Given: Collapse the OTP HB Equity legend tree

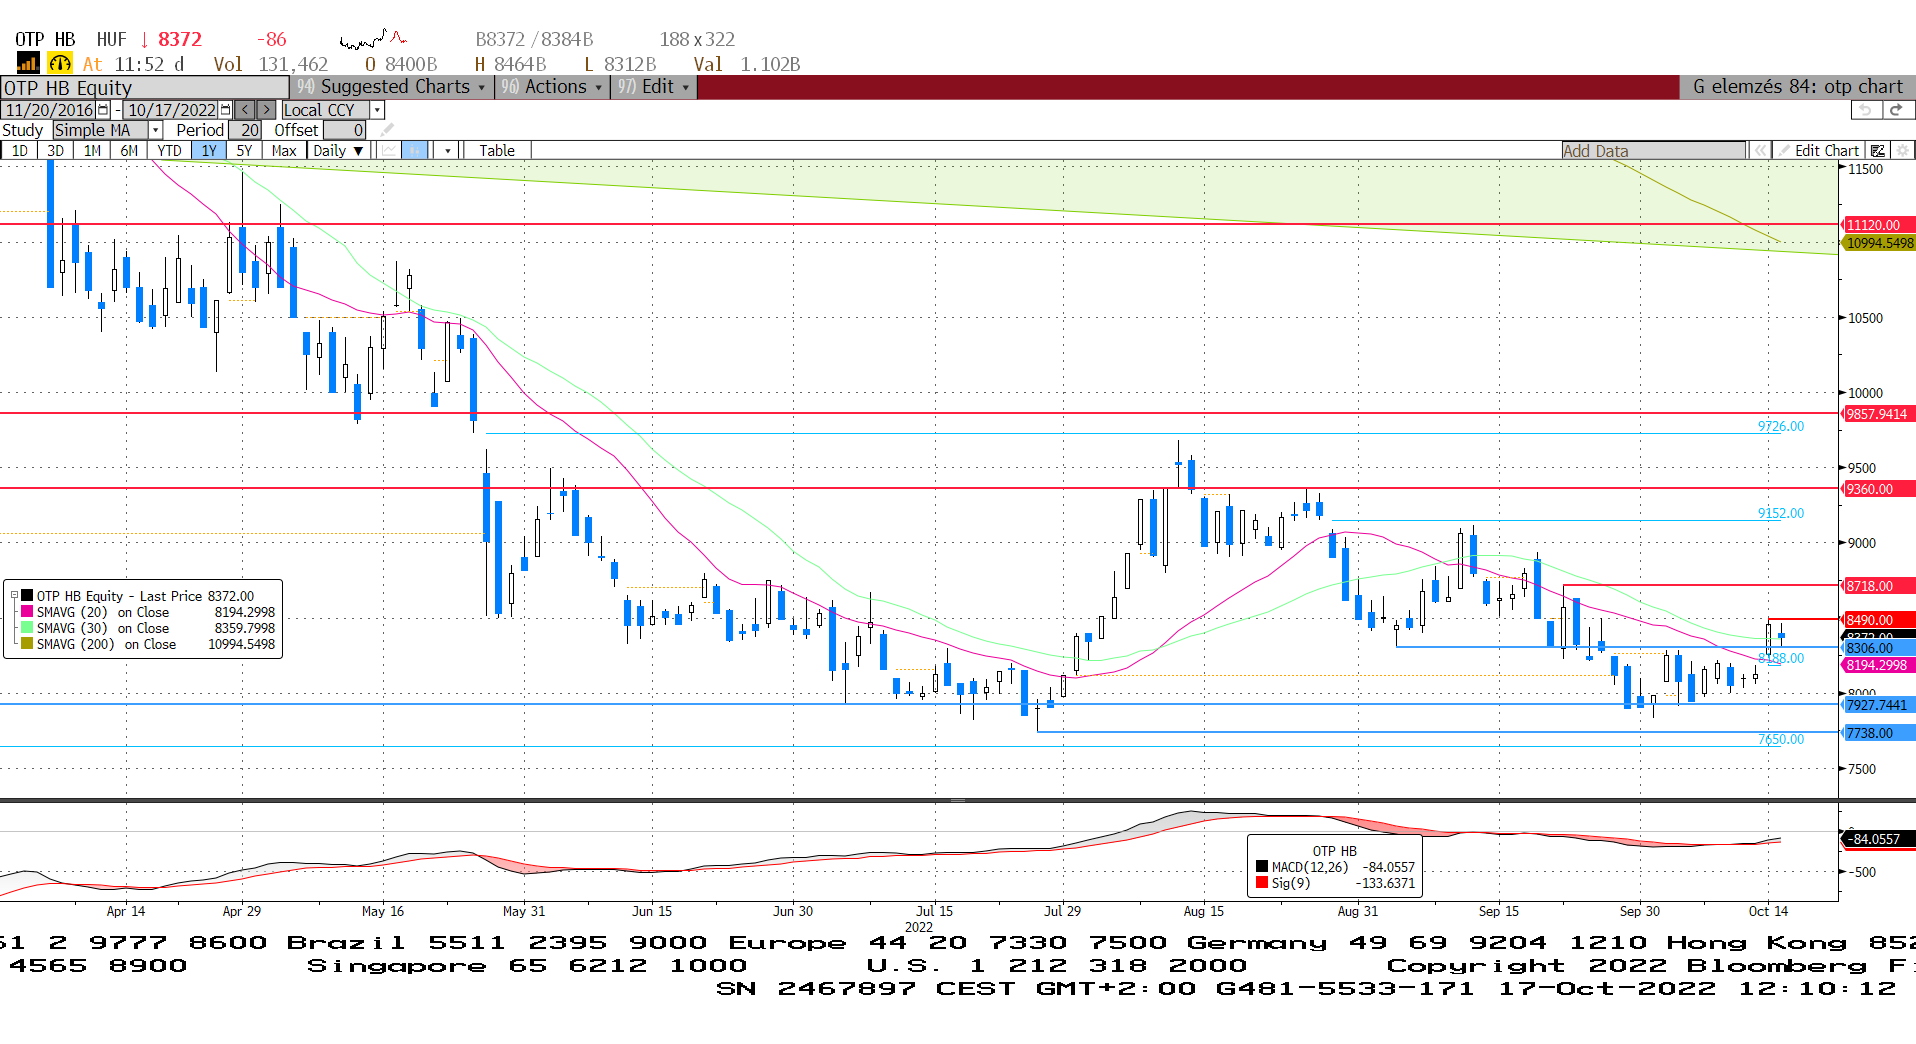Looking at the screenshot, I should click(x=14, y=596).
